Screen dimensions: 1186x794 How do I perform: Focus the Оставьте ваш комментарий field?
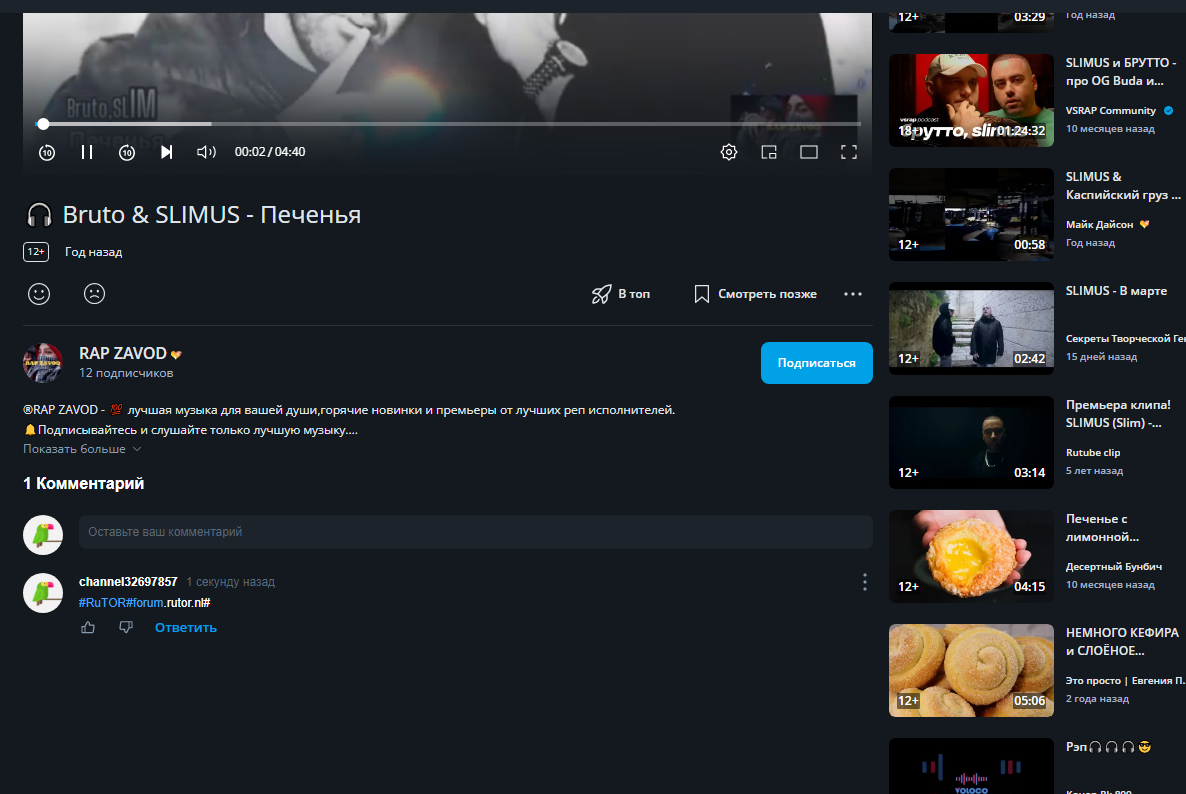[475, 532]
